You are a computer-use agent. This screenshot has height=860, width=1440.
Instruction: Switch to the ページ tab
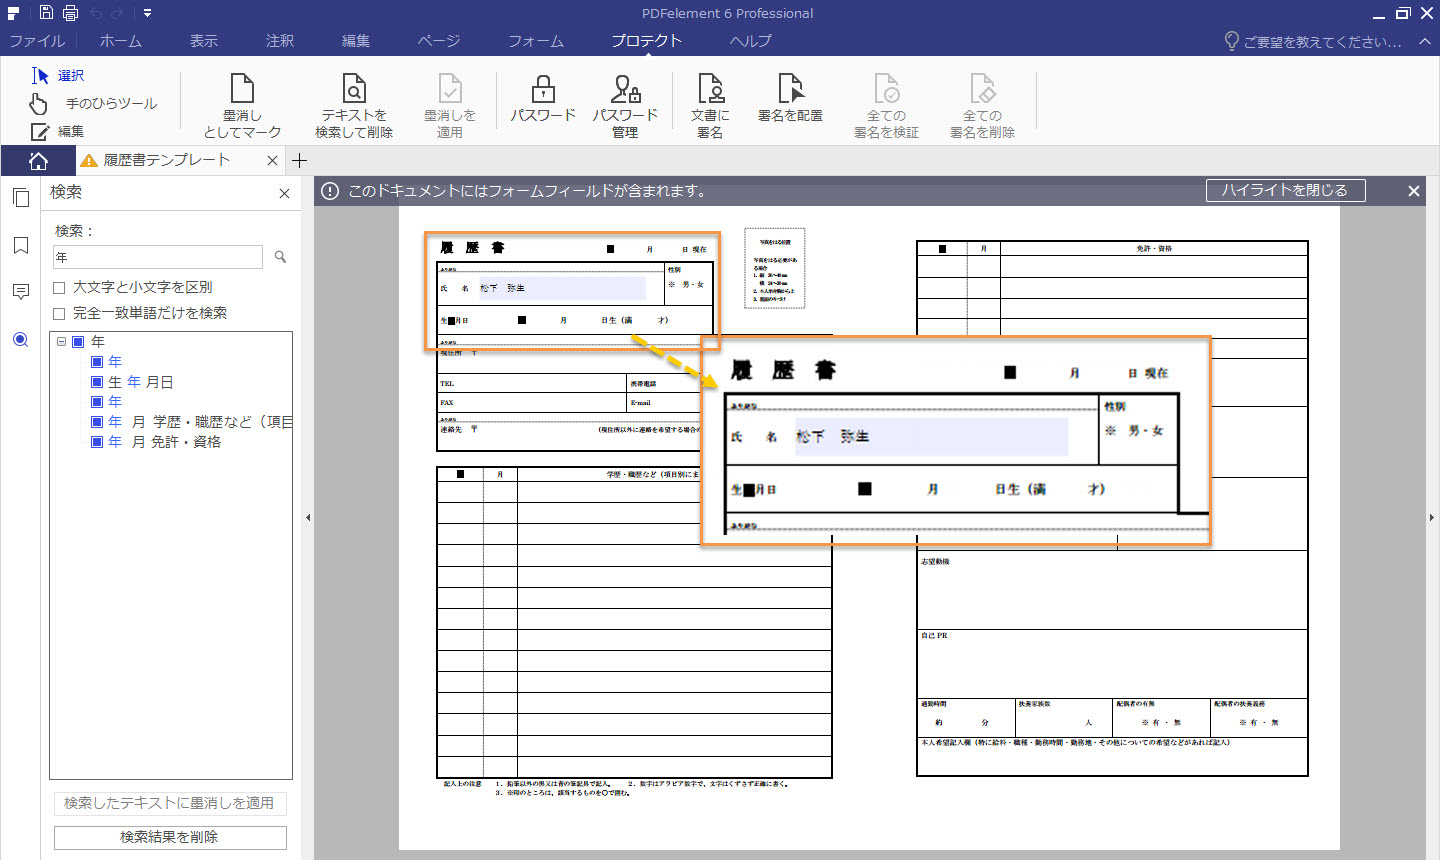point(439,41)
